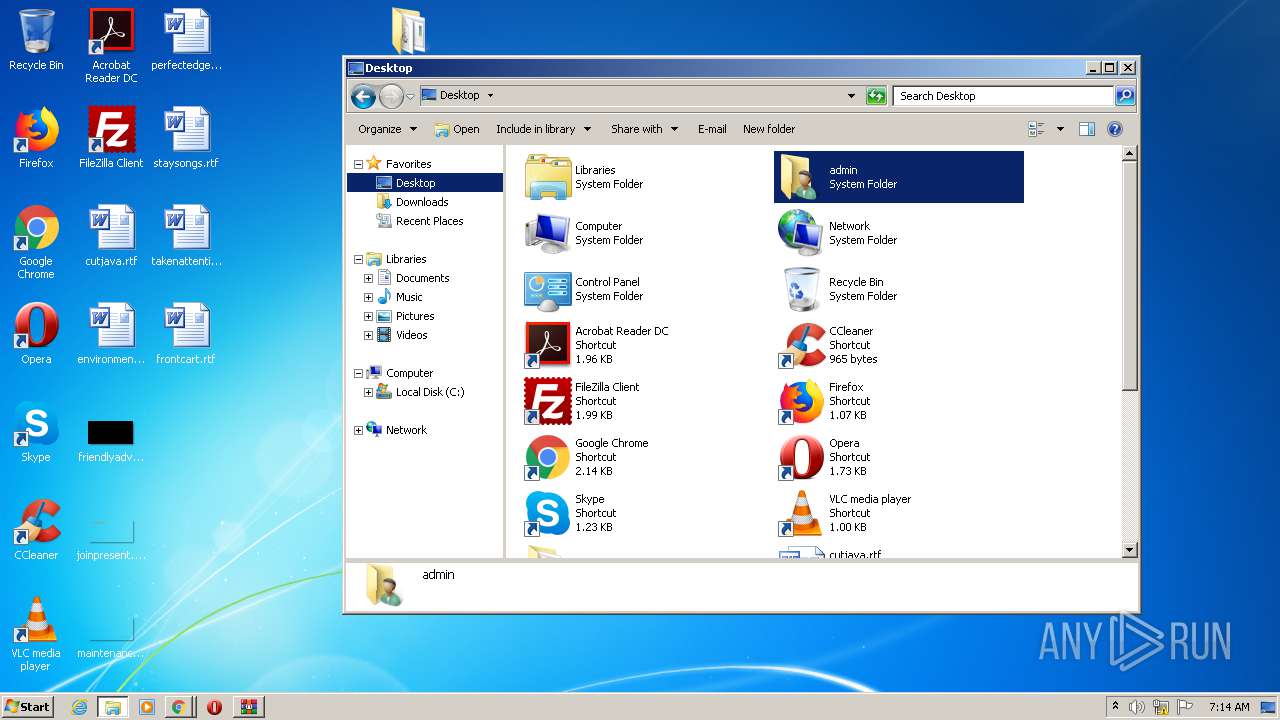Click the file list scroll up arrow
The width and height of the screenshot is (1280, 720).
(x=1130, y=154)
